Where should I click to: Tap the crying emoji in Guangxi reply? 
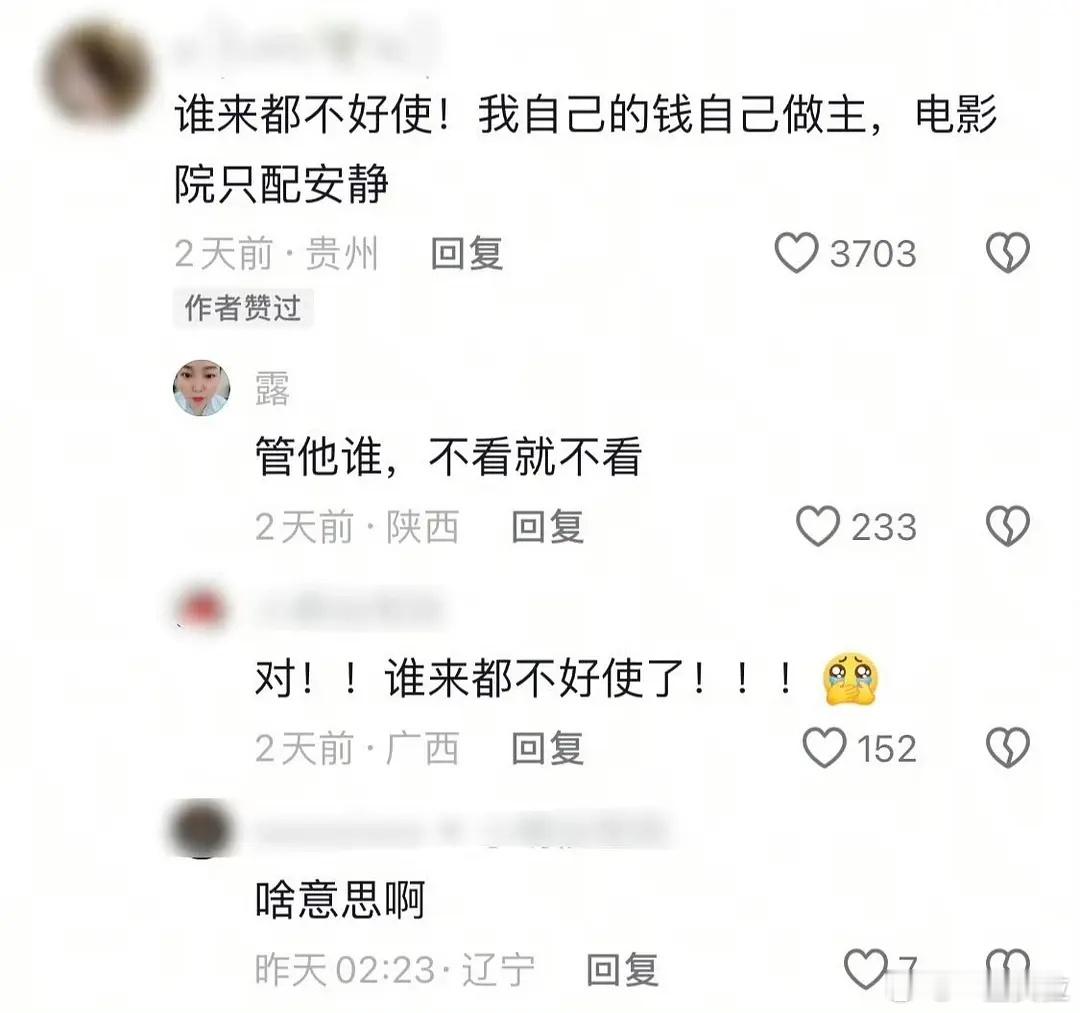tap(851, 678)
